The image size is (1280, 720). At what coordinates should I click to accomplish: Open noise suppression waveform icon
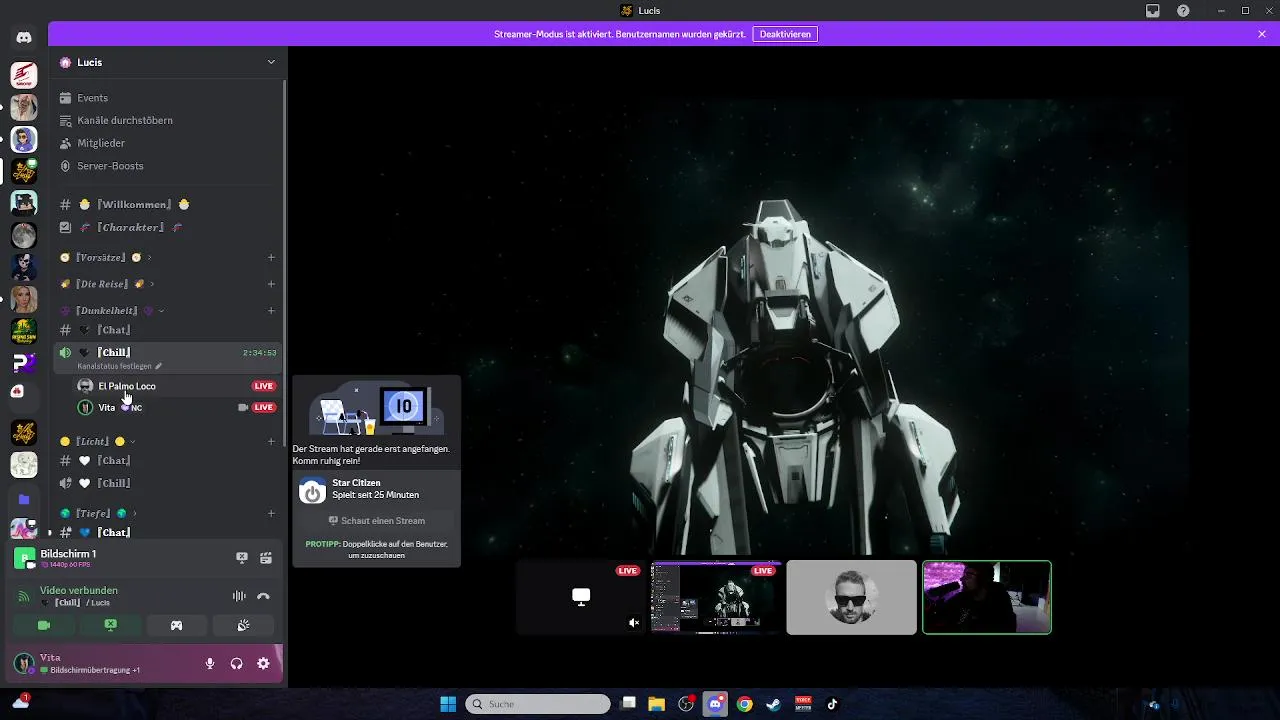pyautogui.click(x=239, y=596)
